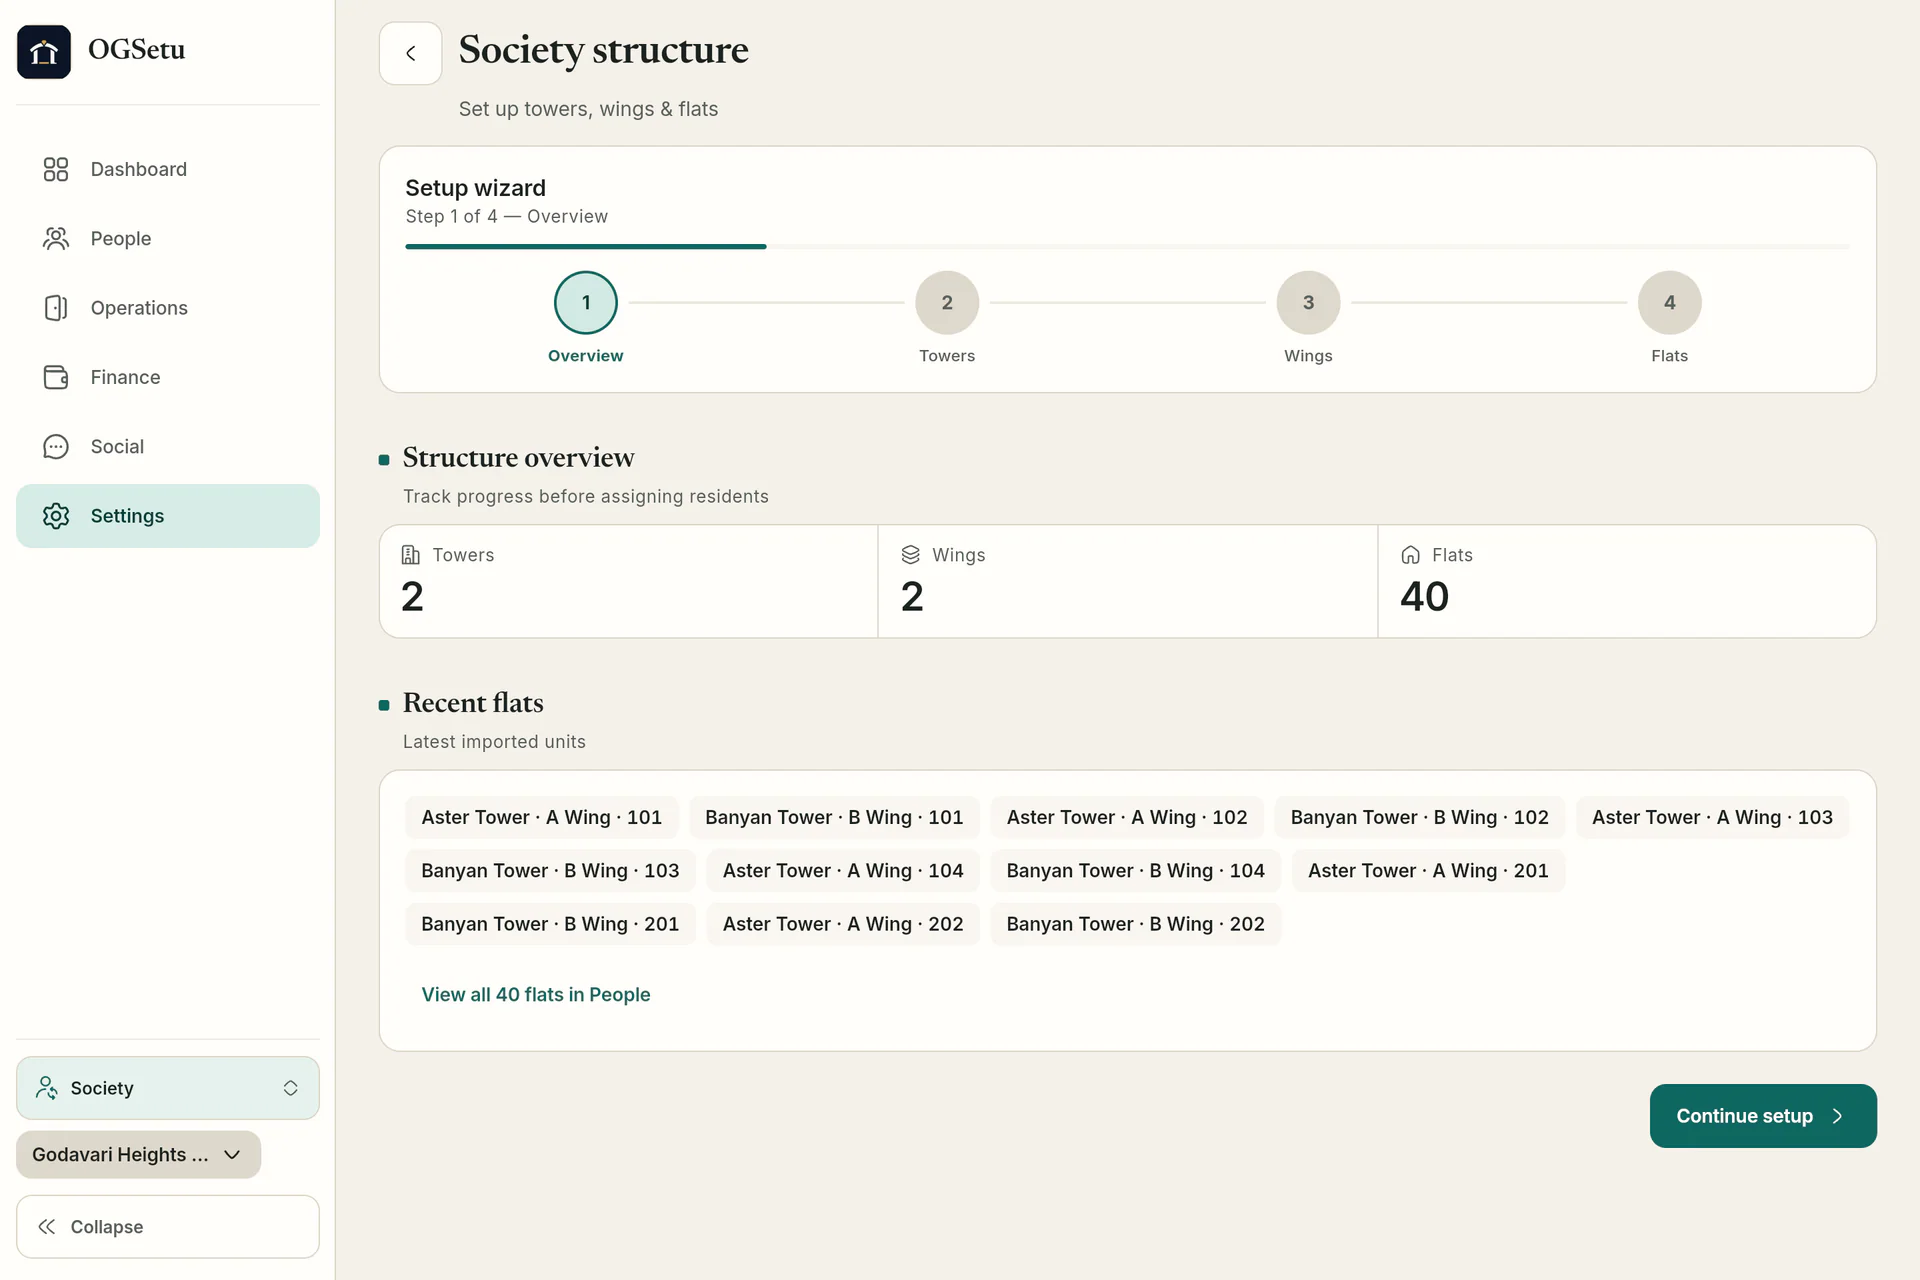Image resolution: width=1920 pixels, height=1280 pixels.
Task: Go to the Finance section
Action: click(x=168, y=377)
